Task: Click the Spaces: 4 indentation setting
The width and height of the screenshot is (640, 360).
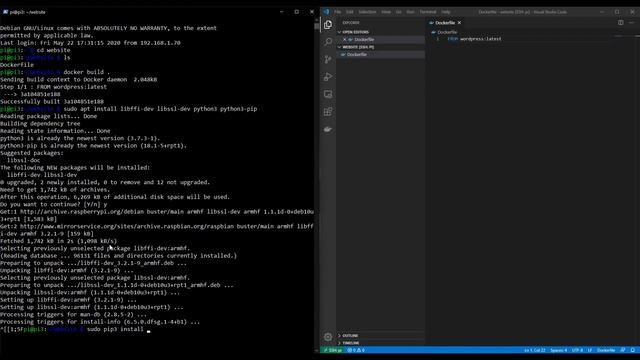Action: click(x=558, y=350)
